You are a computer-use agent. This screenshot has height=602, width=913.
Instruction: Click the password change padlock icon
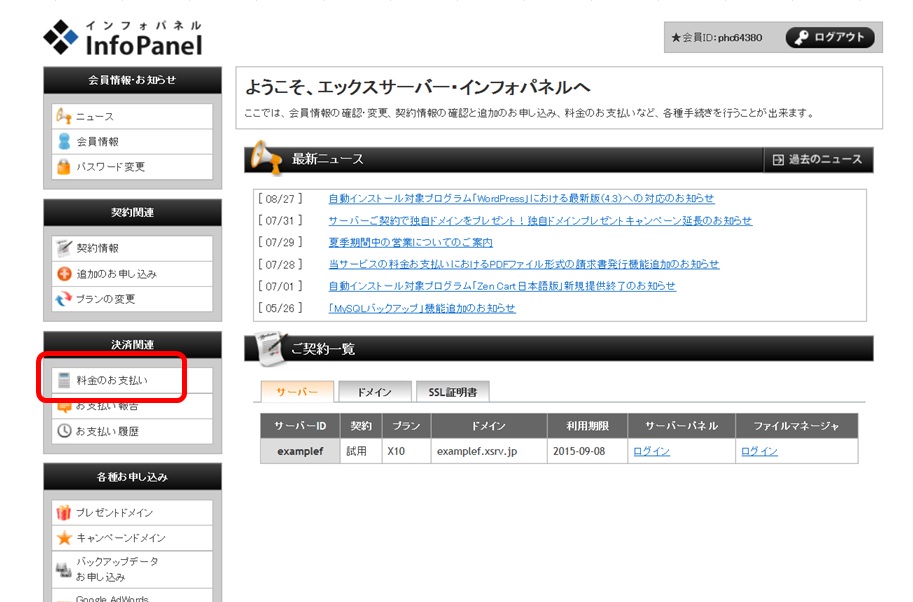pos(64,167)
